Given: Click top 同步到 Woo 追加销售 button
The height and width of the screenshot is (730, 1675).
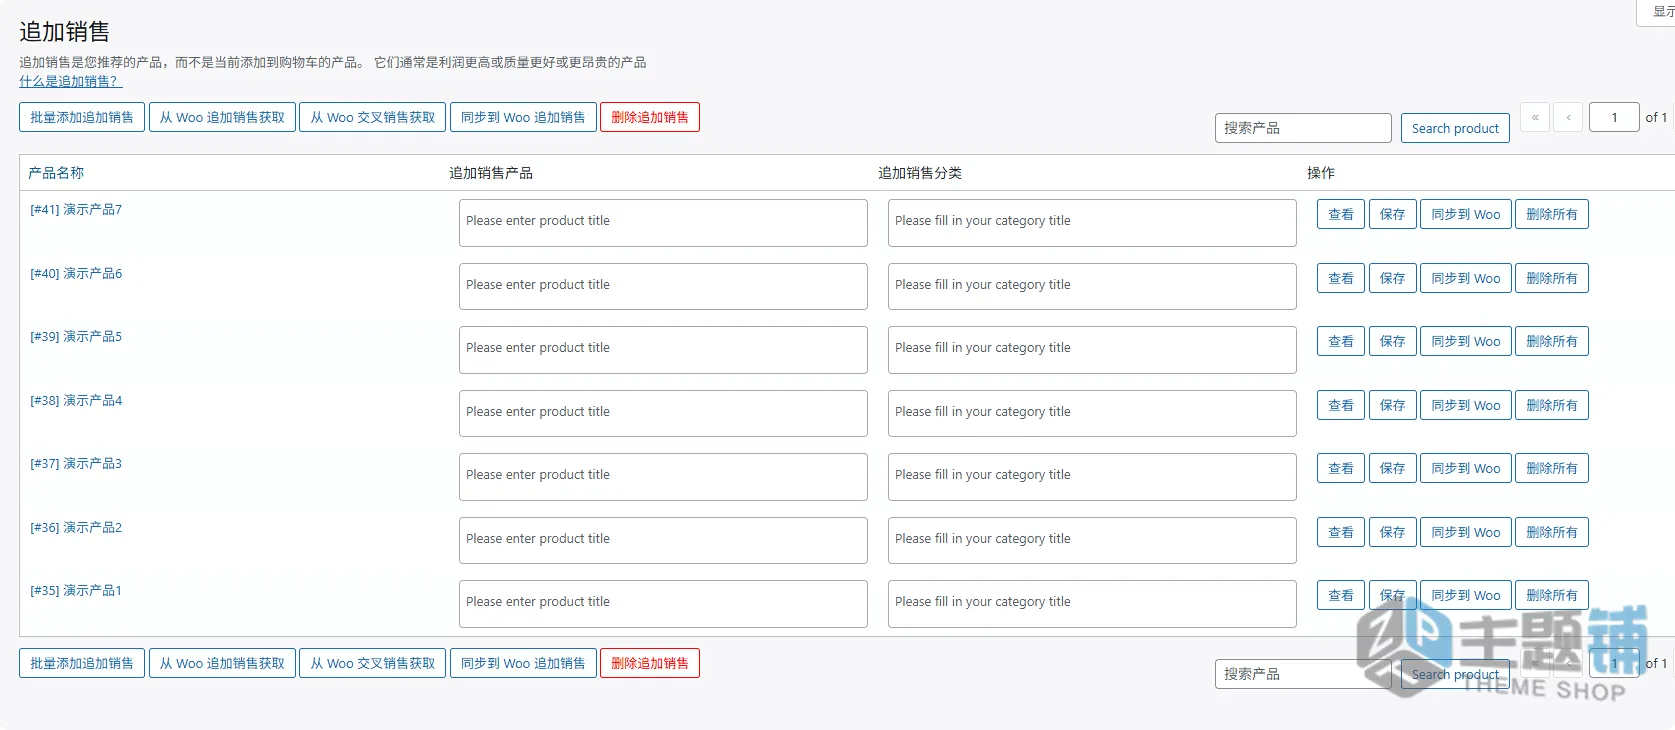Looking at the screenshot, I should click(523, 117).
